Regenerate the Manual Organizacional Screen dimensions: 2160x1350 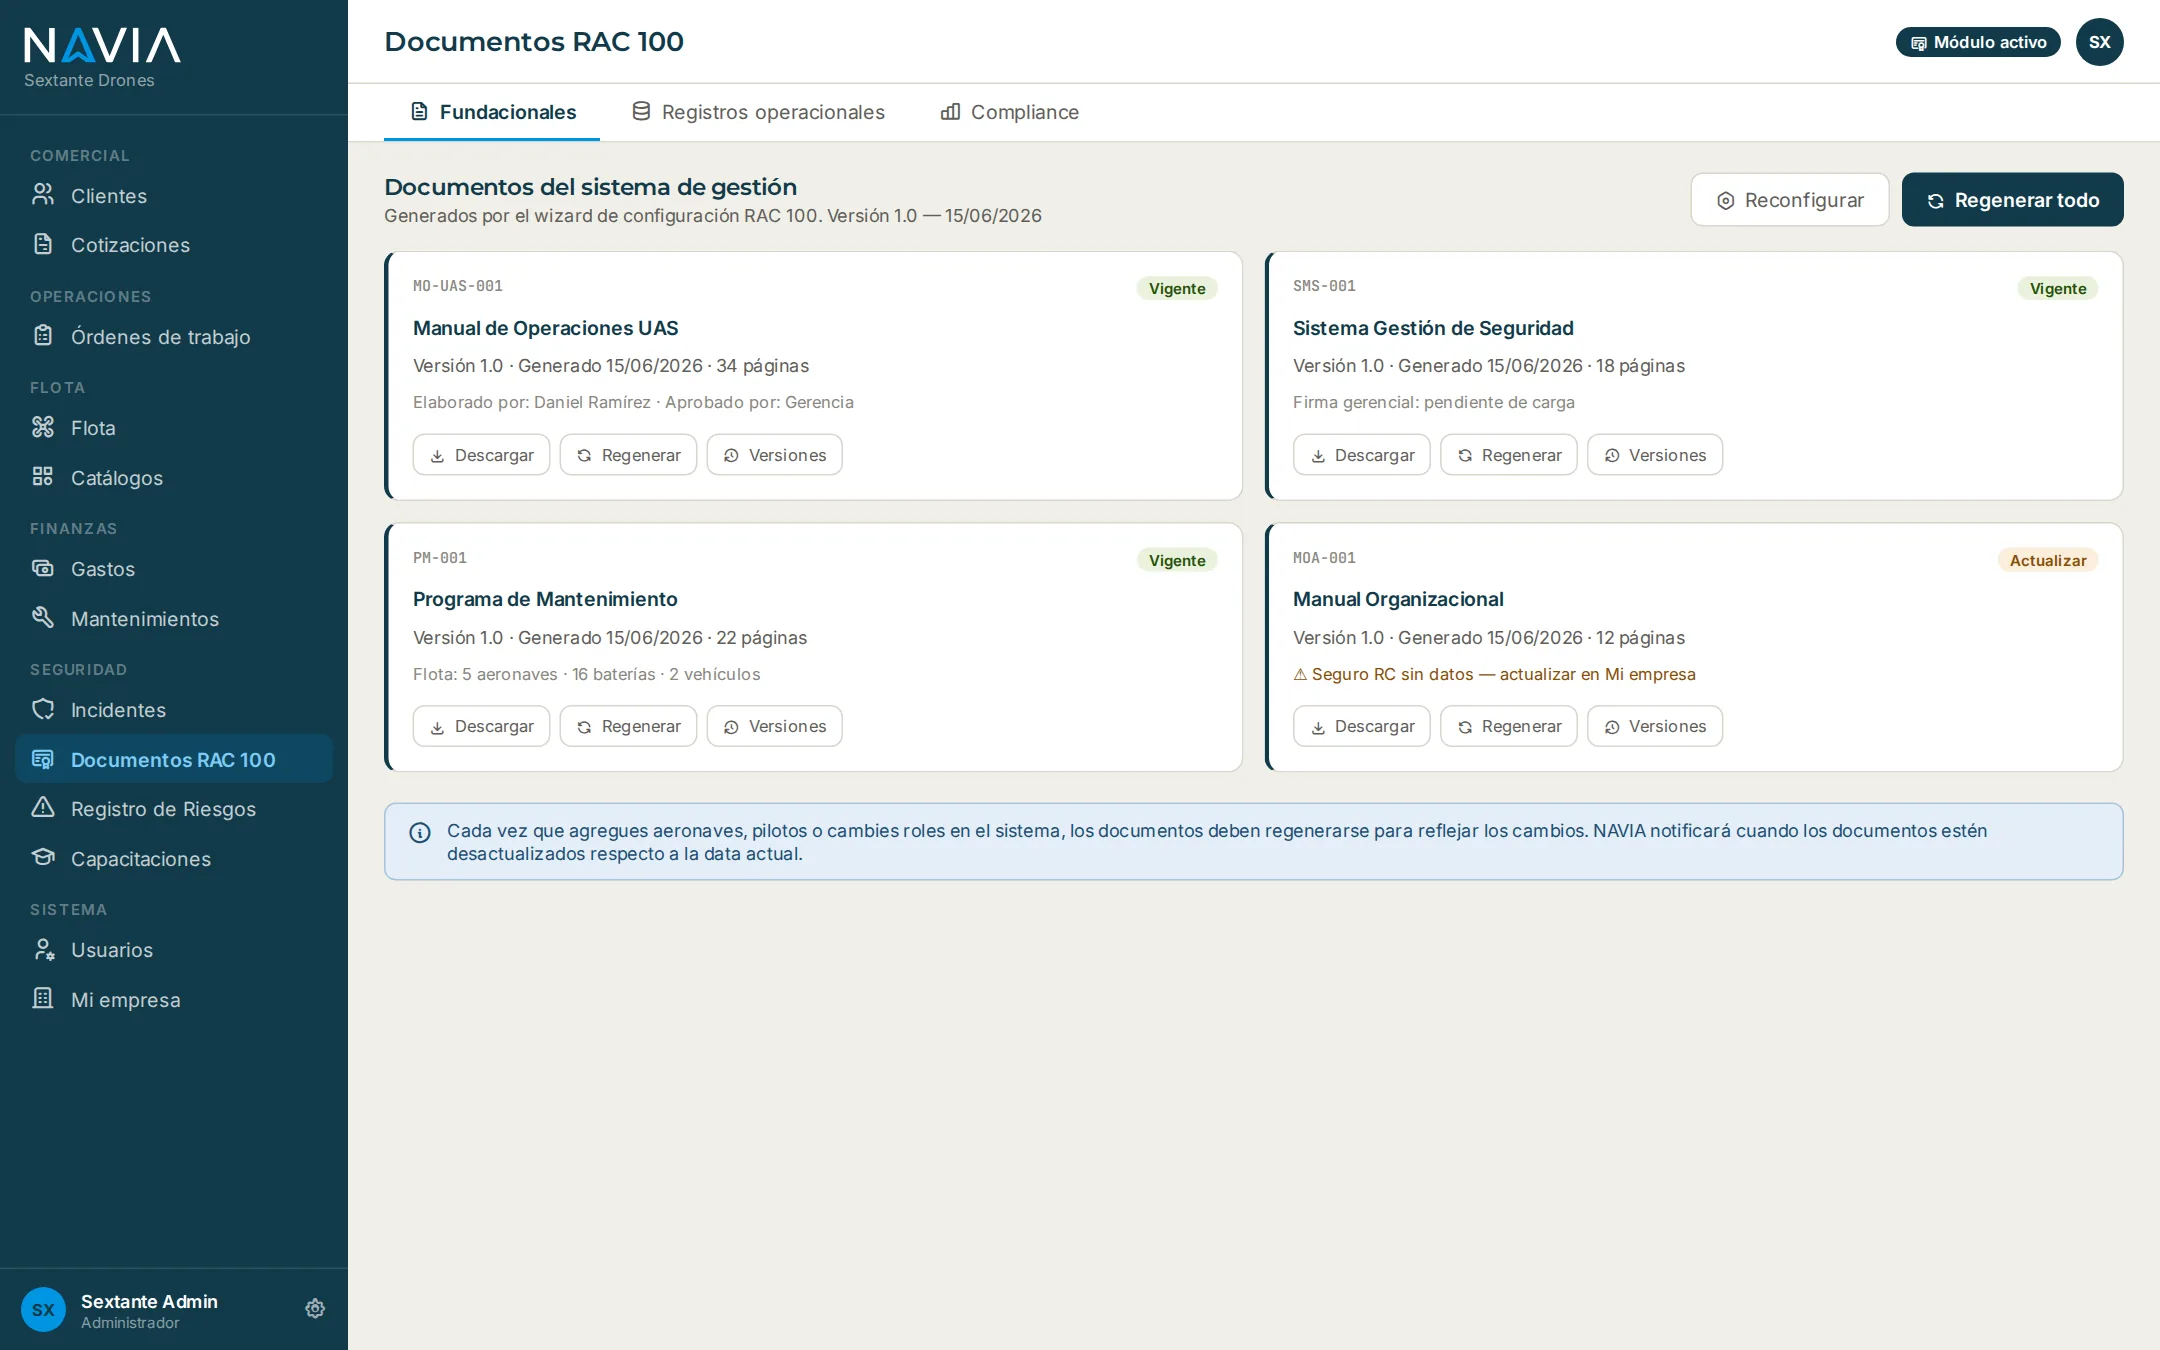pyautogui.click(x=1508, y=726)
